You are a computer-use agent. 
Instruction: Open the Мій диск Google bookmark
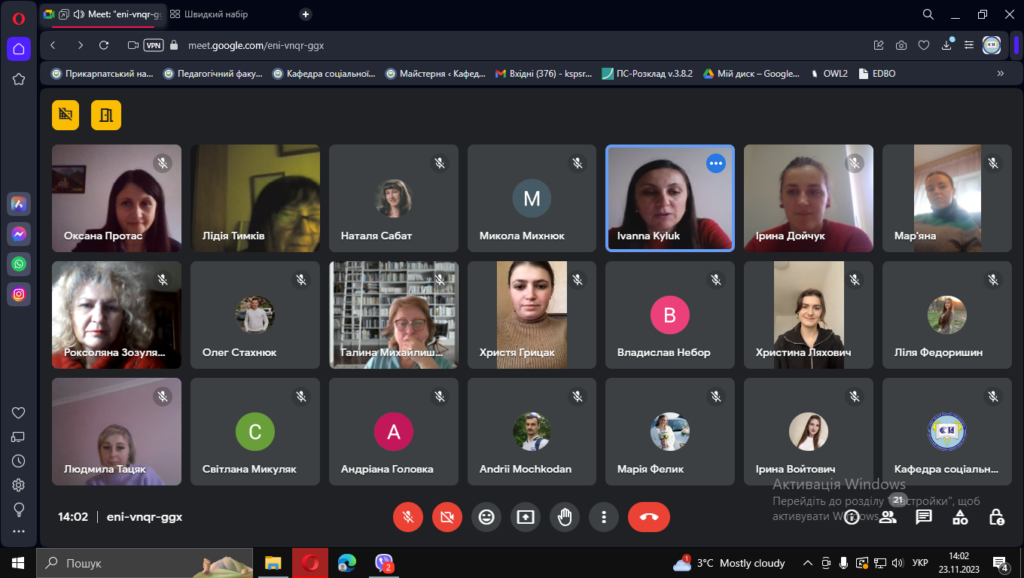click(x=751, y=73)
